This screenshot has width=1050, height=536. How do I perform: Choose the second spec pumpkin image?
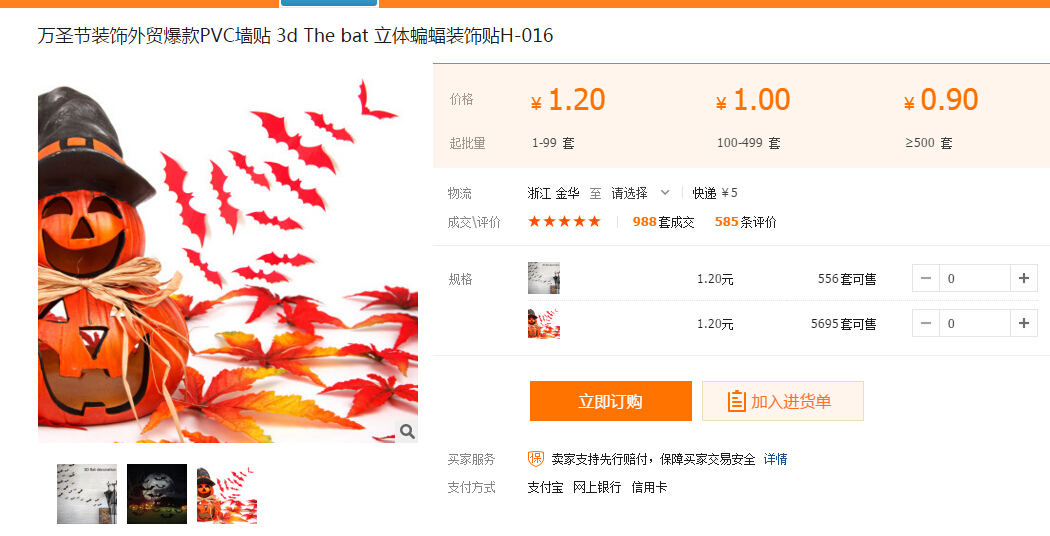pos(544,324)
